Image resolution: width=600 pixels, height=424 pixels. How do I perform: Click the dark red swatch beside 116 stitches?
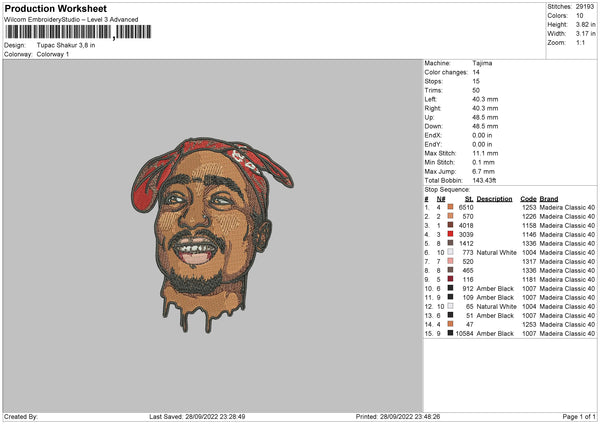[450, 279]
